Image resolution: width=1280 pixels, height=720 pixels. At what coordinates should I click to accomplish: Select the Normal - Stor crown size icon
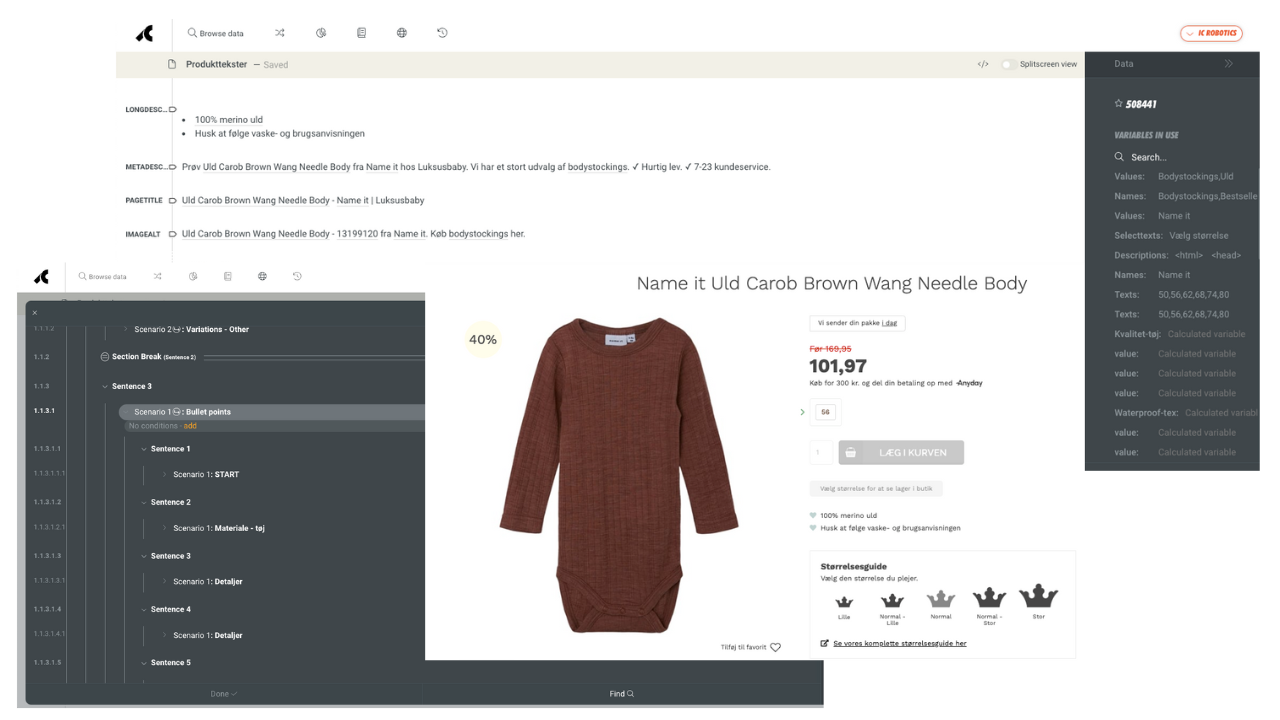[x=989, y=597]
